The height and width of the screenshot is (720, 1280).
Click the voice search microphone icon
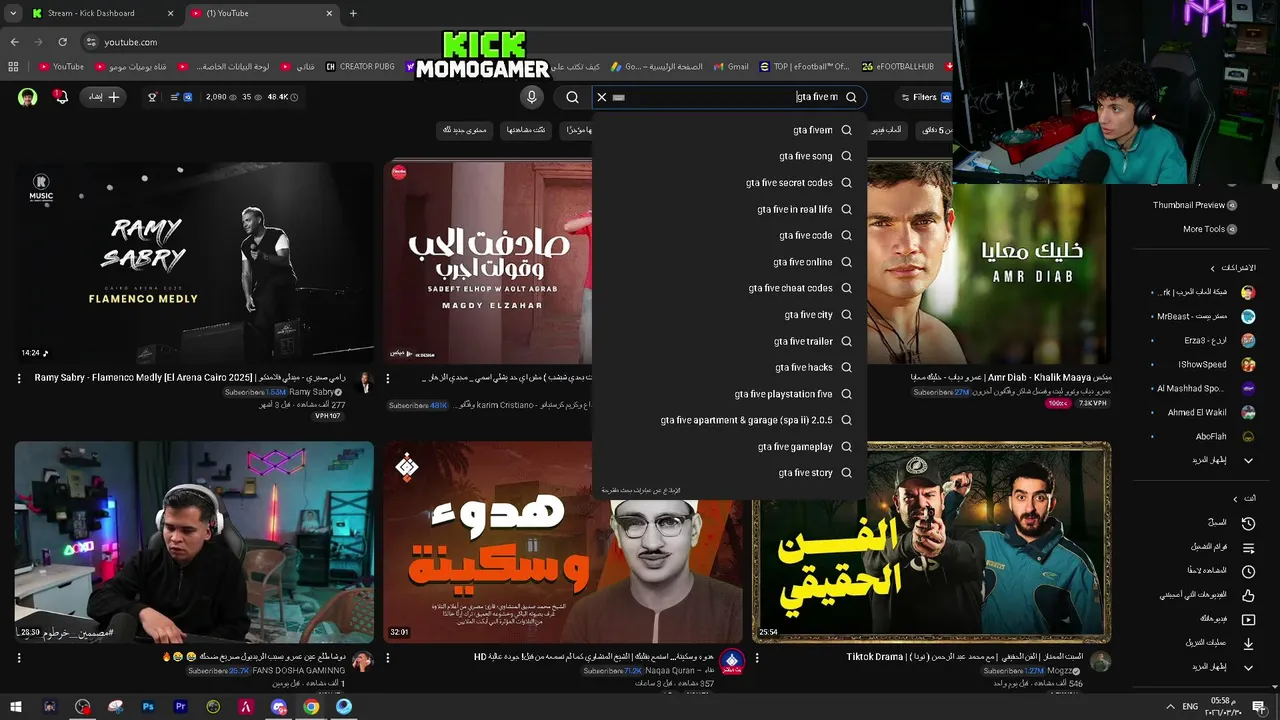[x=532, y=97]
